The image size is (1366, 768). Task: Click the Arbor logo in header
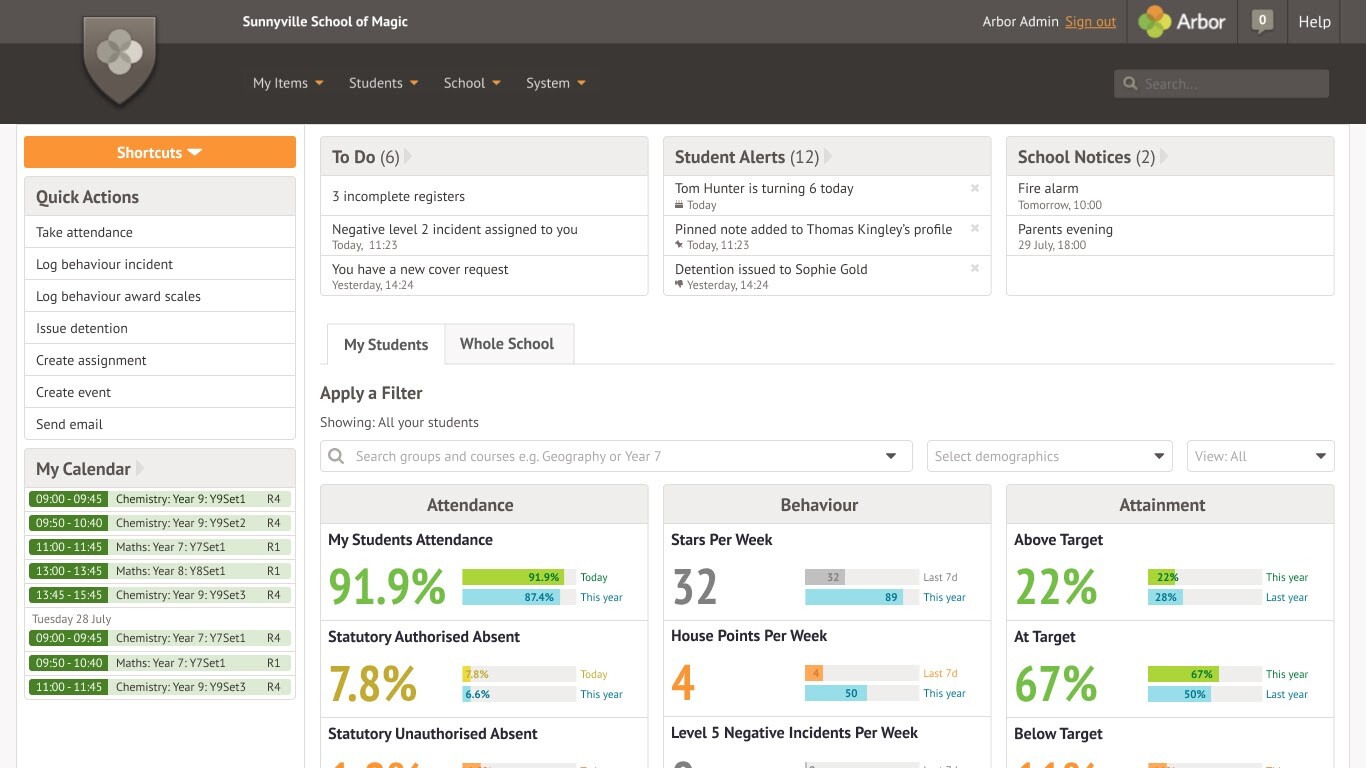pyautogui.click(x=1182, y=21)
